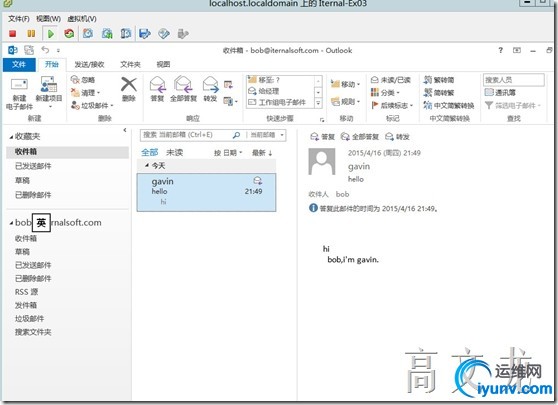Toggle the Unread/Read (未读/已读) state

point(390,80)
